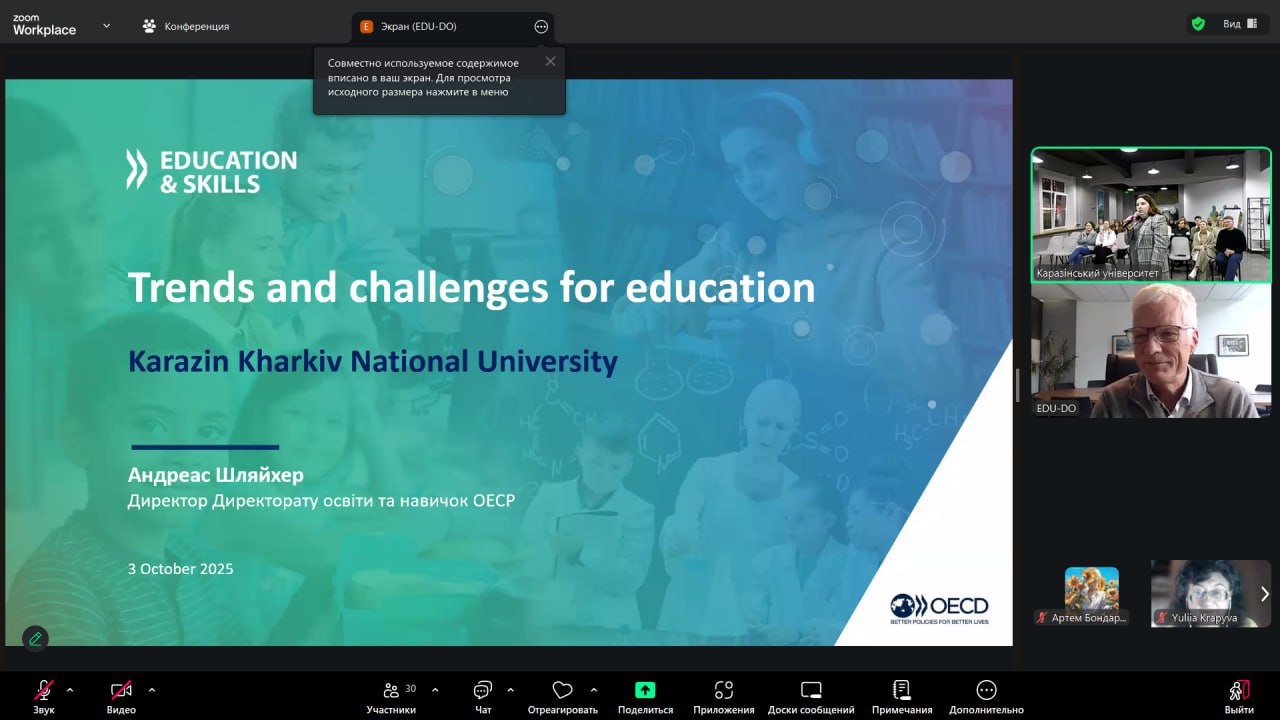
Task: Show next participants with right arrow
Action: click(1264, 594)
